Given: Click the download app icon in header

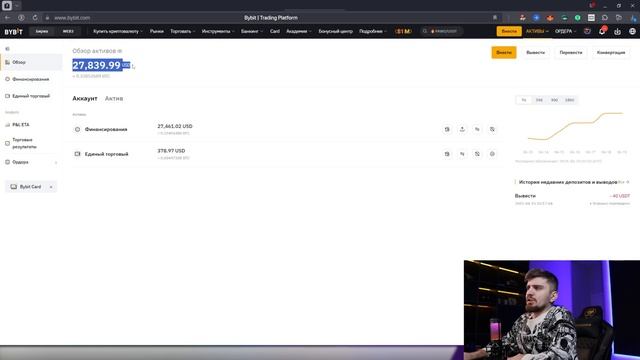Looking at the screenshot, I should coord(617,31).
